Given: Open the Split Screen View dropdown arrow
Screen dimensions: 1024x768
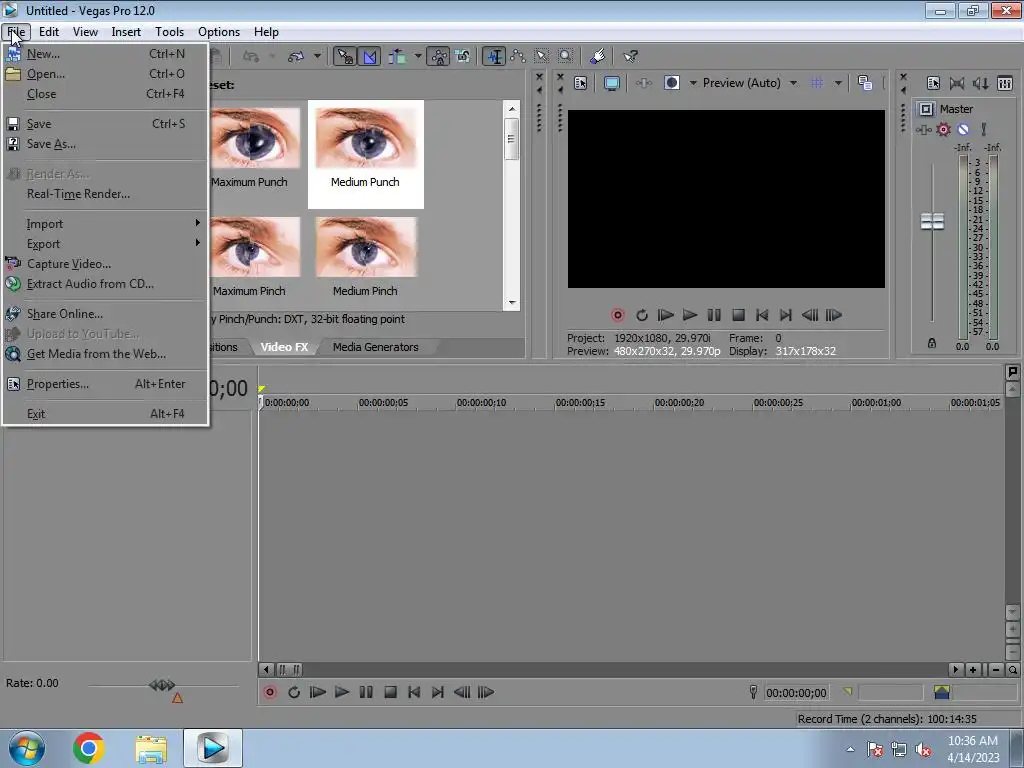Looking at the screenshot, I should pos(693,83).
